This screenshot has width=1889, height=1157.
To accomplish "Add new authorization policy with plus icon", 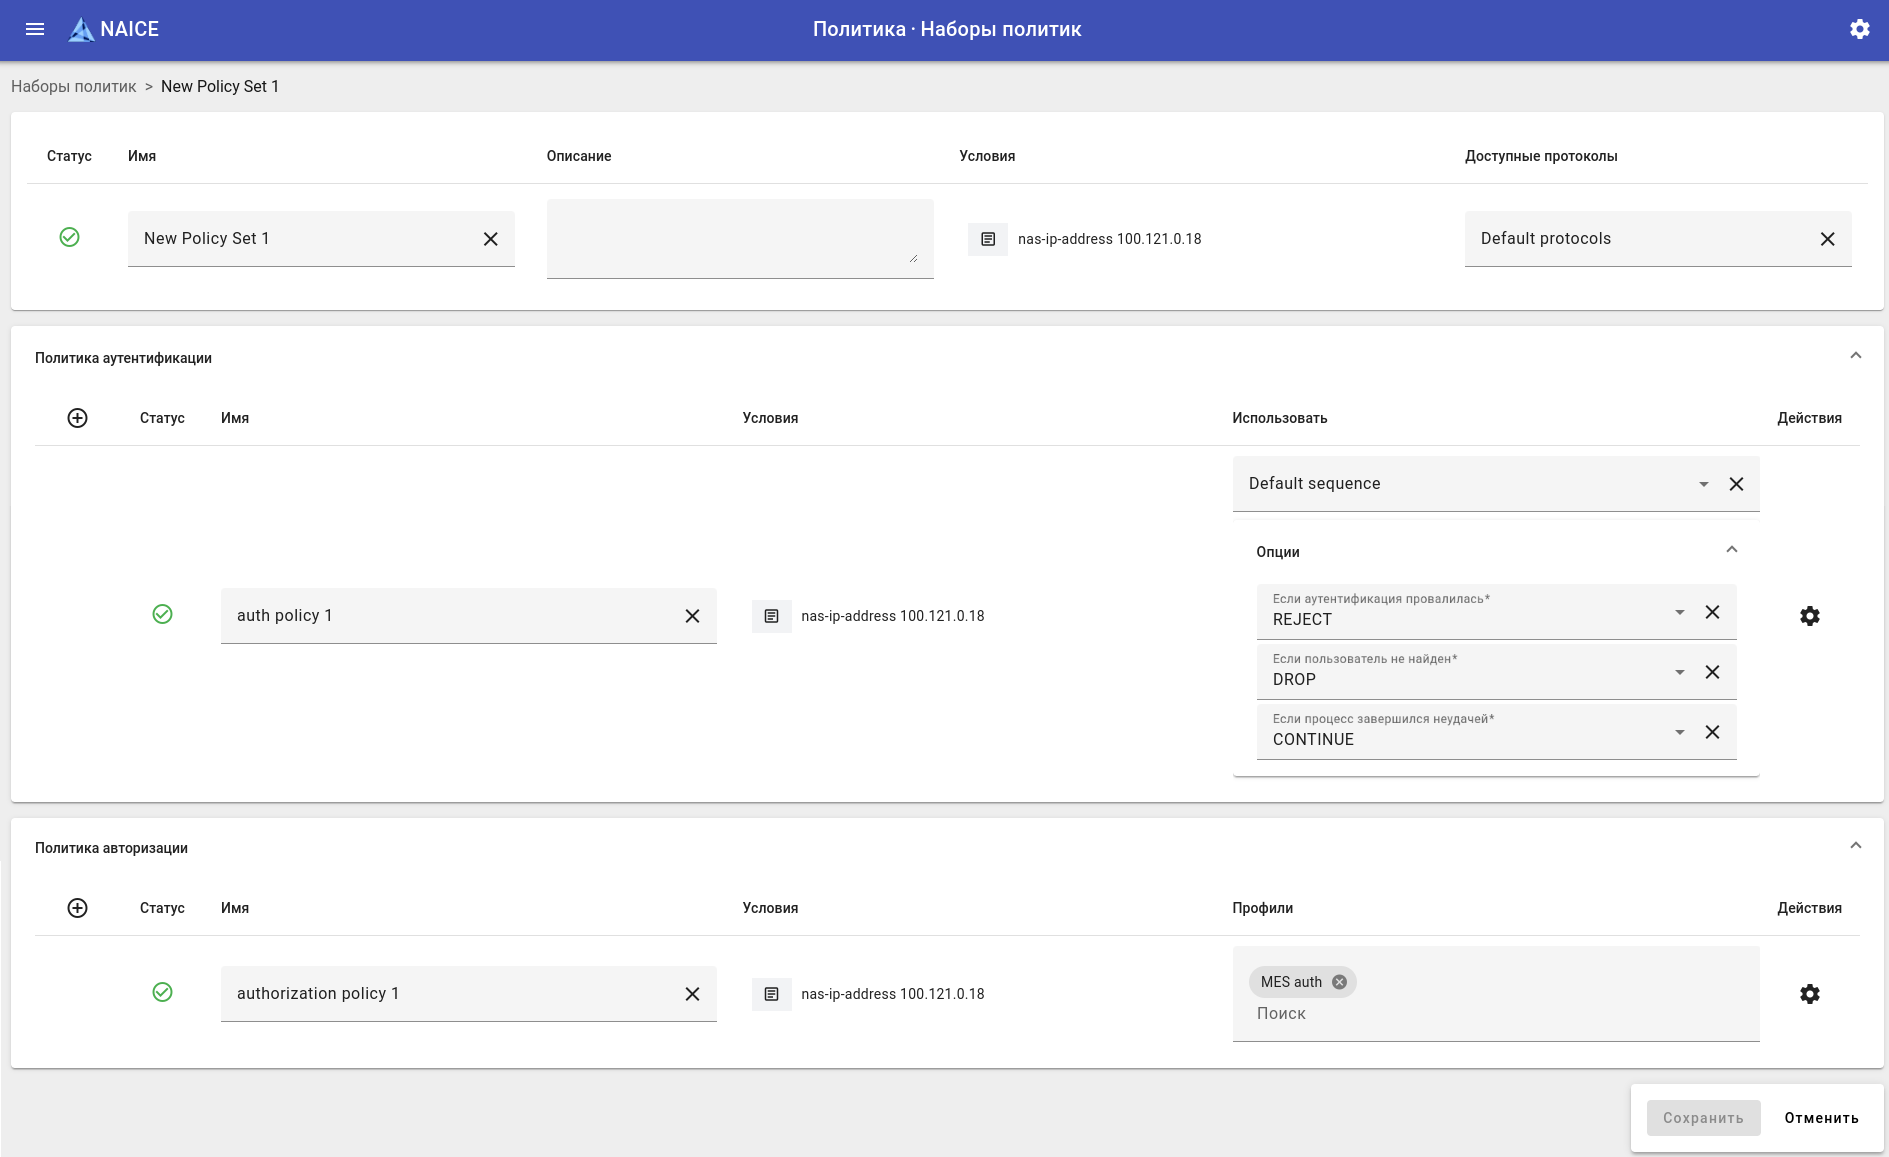I will click(x=77, y=908).
